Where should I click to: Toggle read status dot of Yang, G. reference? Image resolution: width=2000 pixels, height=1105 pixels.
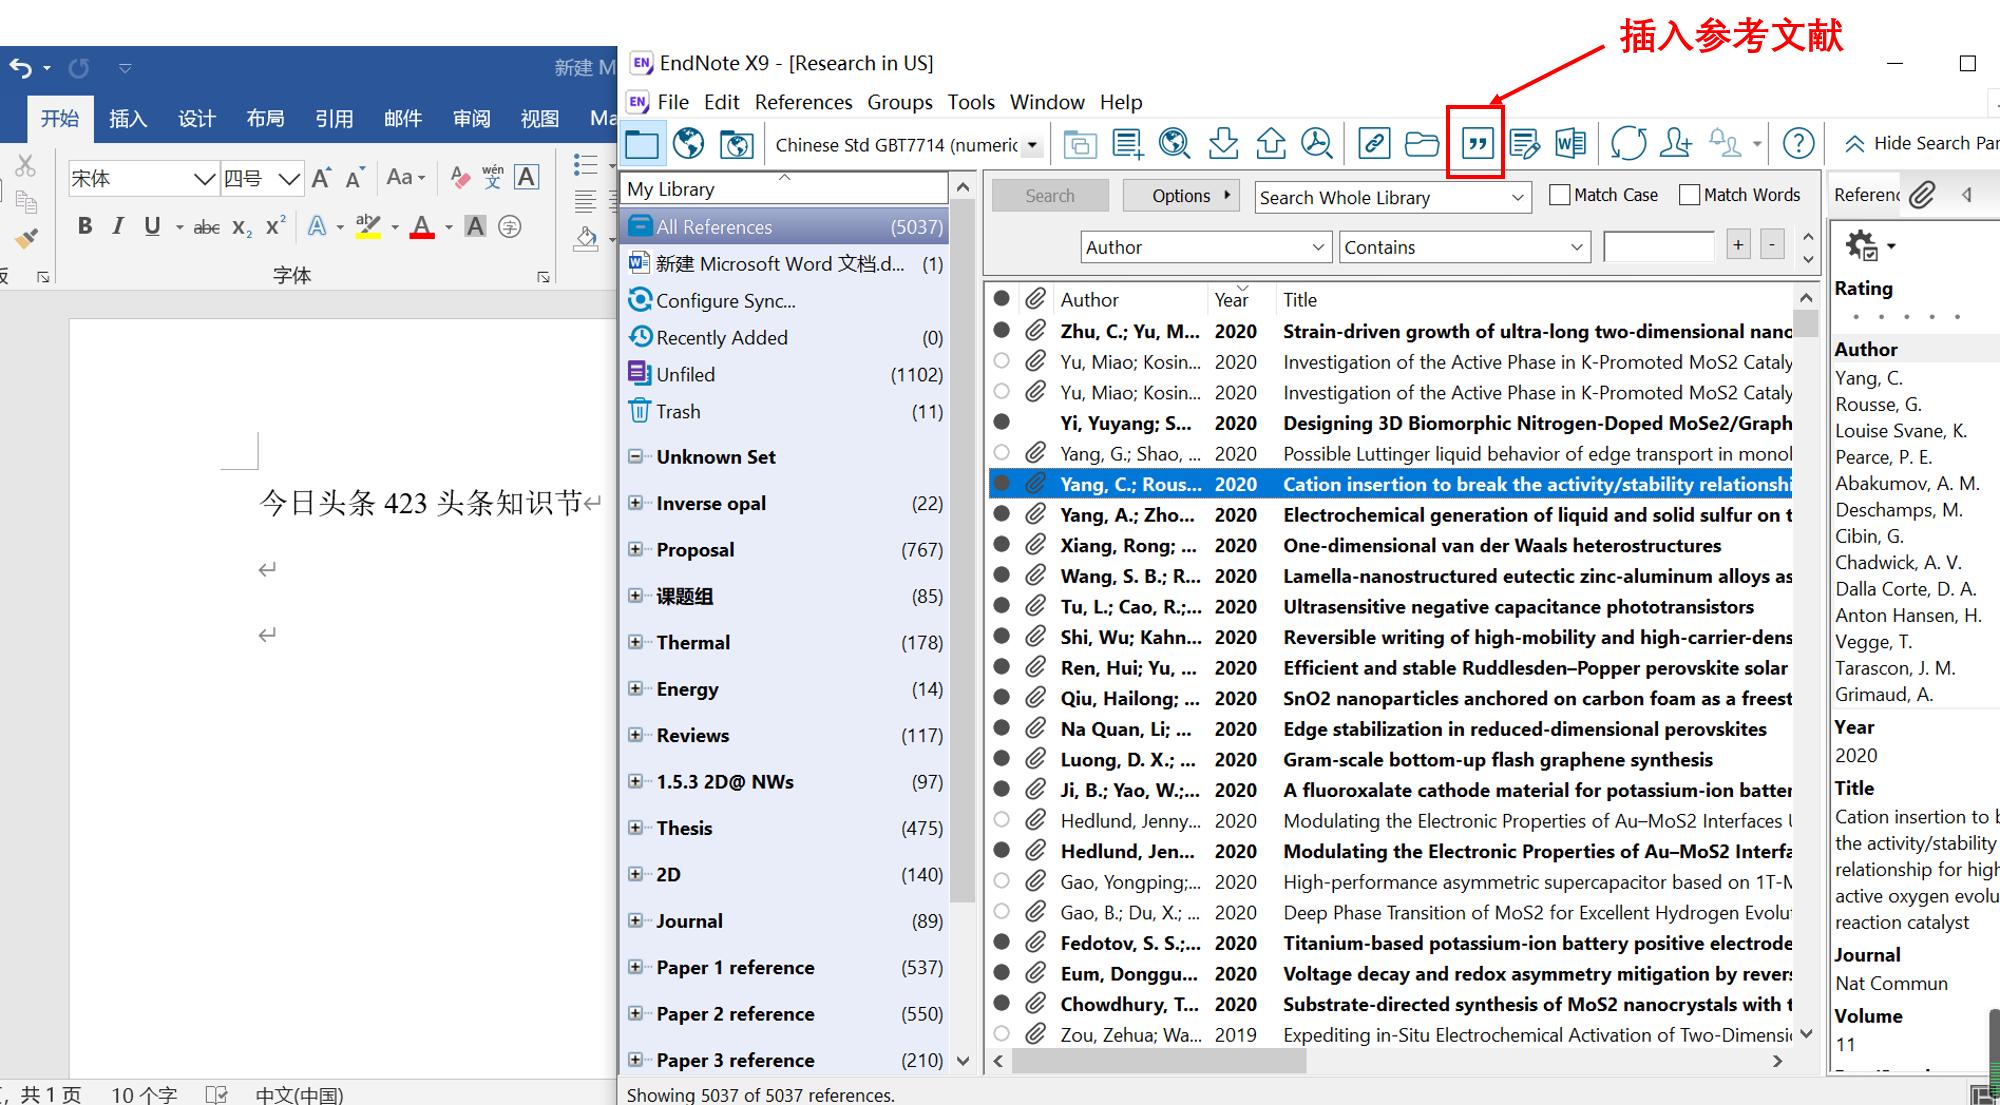[x=1001, y=453]
